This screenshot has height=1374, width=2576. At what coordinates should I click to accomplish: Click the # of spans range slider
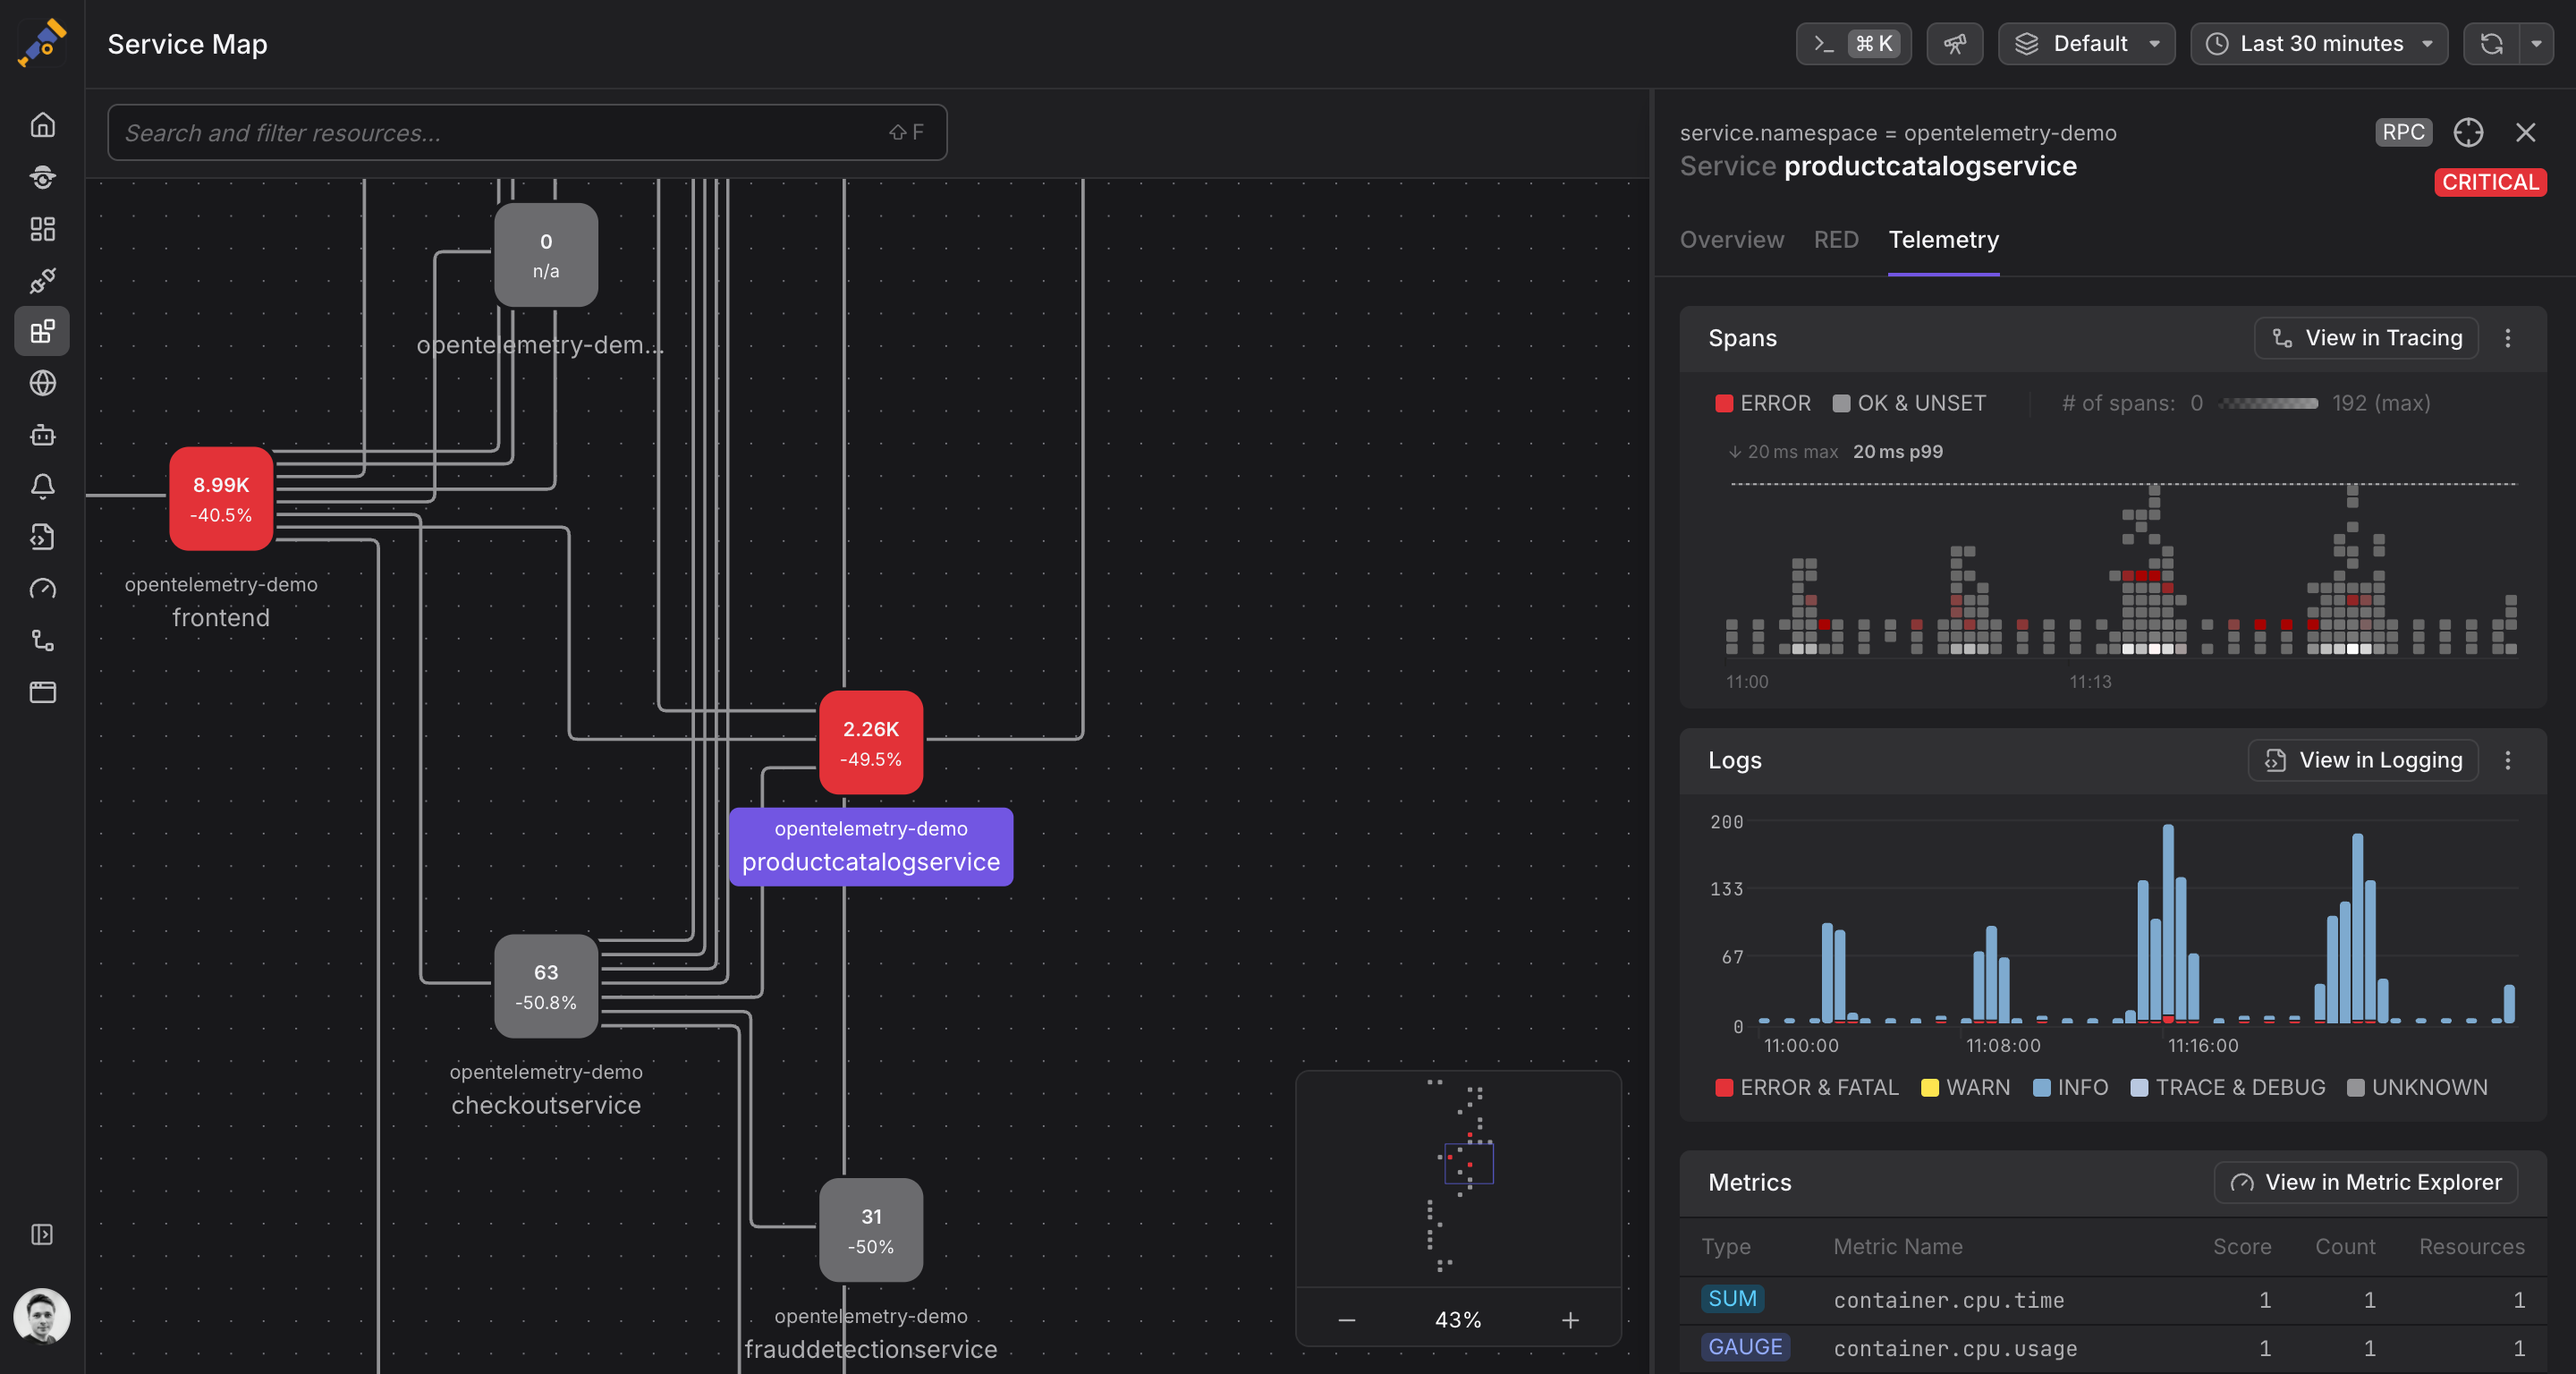coord(2268,403)
